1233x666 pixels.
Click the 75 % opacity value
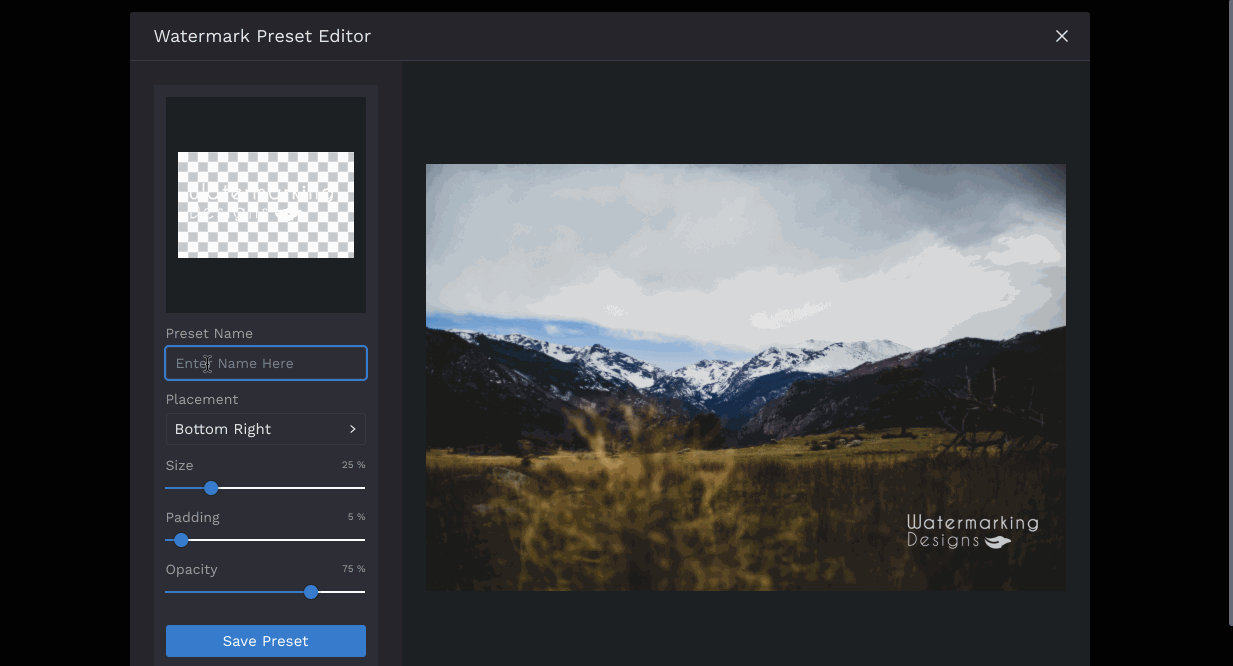(x=353, y=569)
